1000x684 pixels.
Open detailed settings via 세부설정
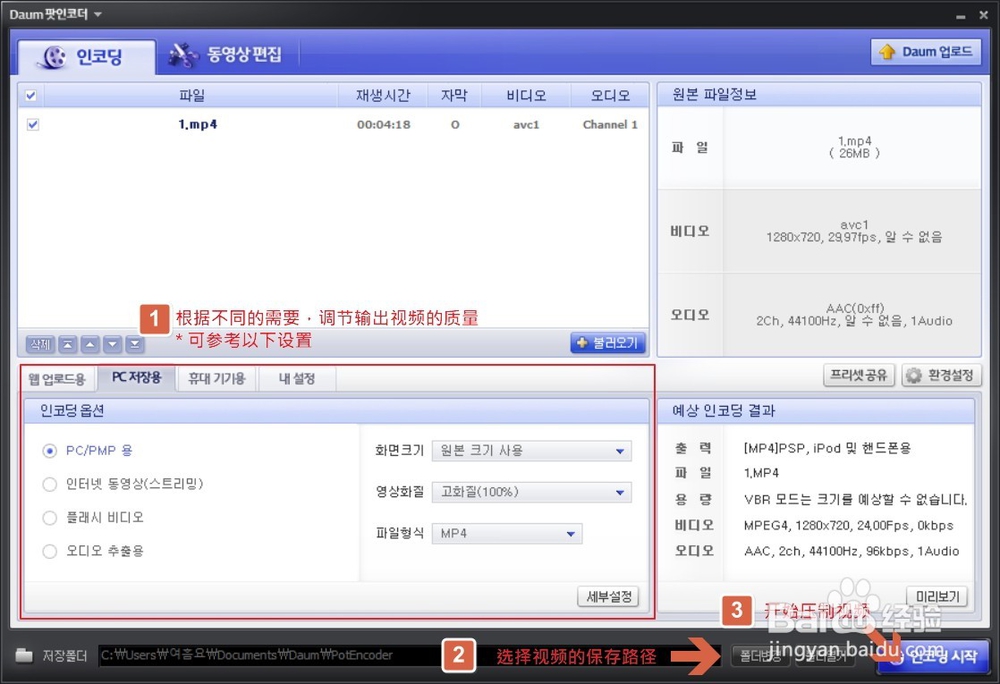608,596
